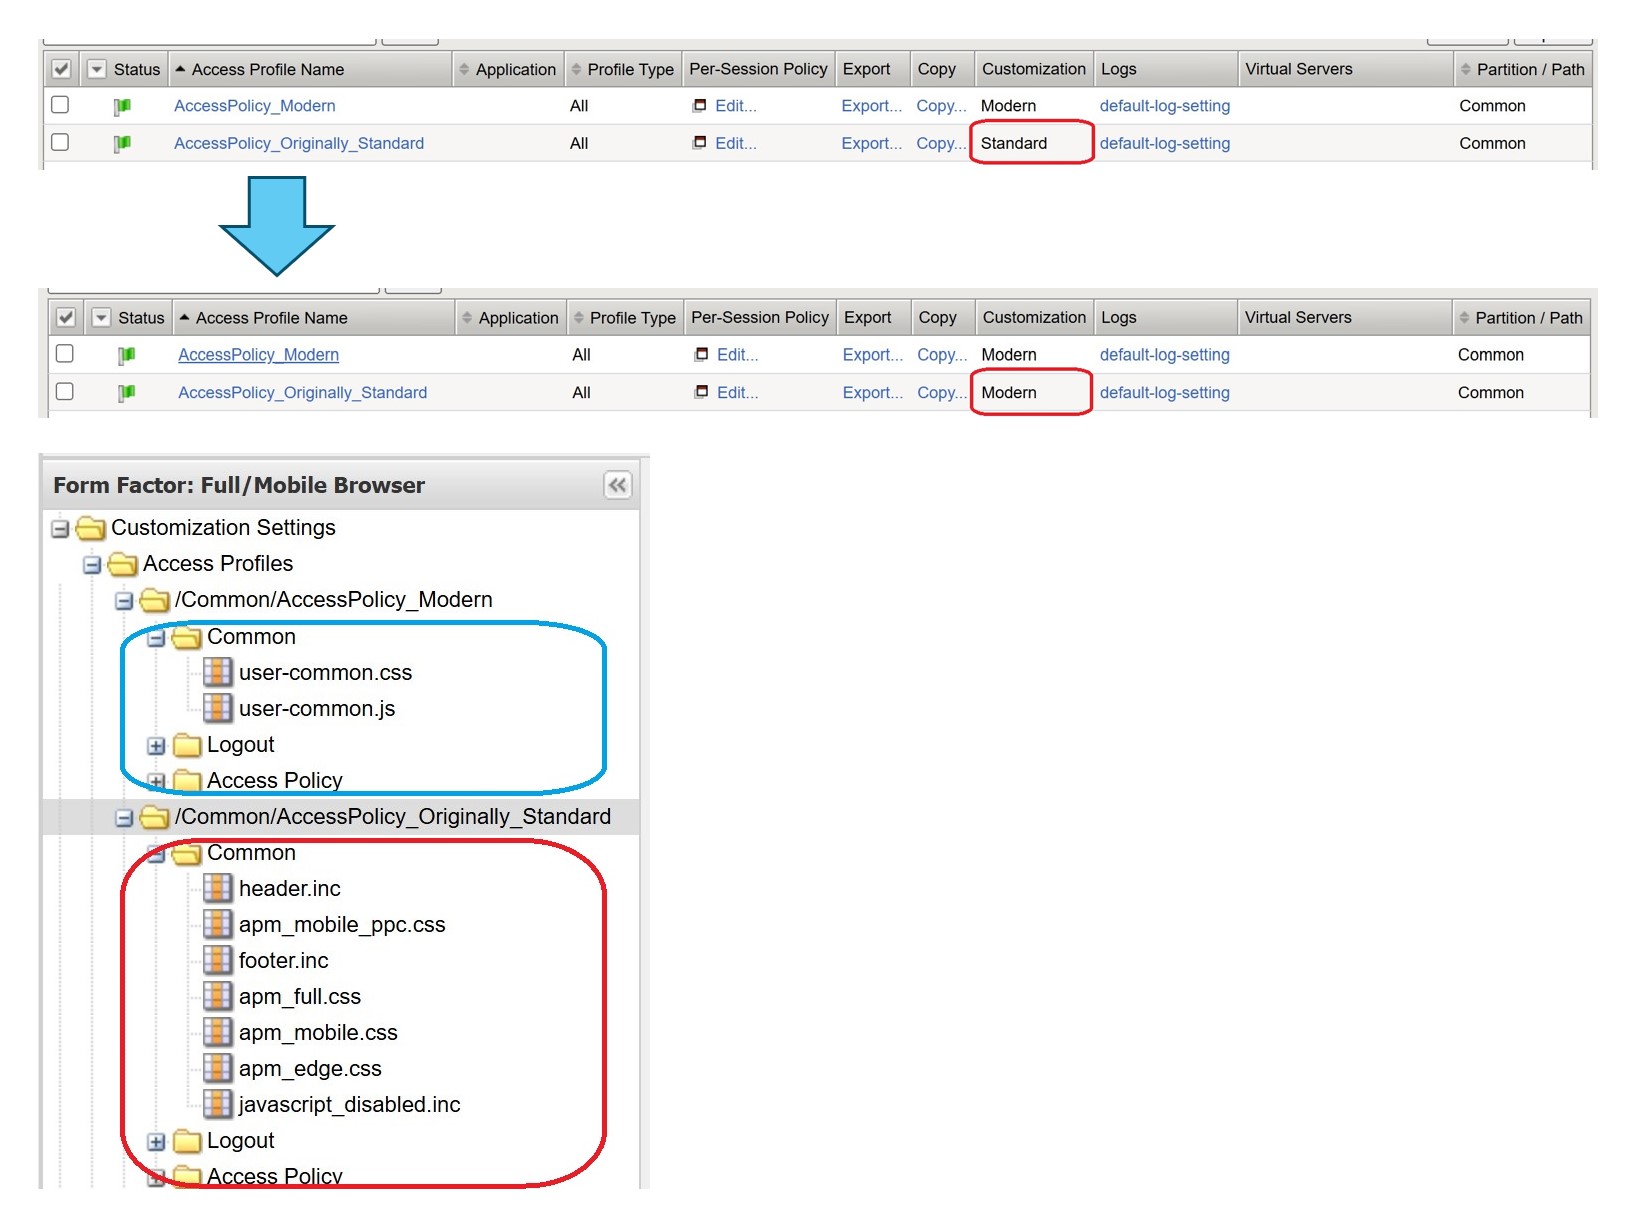Click the Per-Session Policy edit icon for AccessPolicy_Originally_Standard

[700, 143]
